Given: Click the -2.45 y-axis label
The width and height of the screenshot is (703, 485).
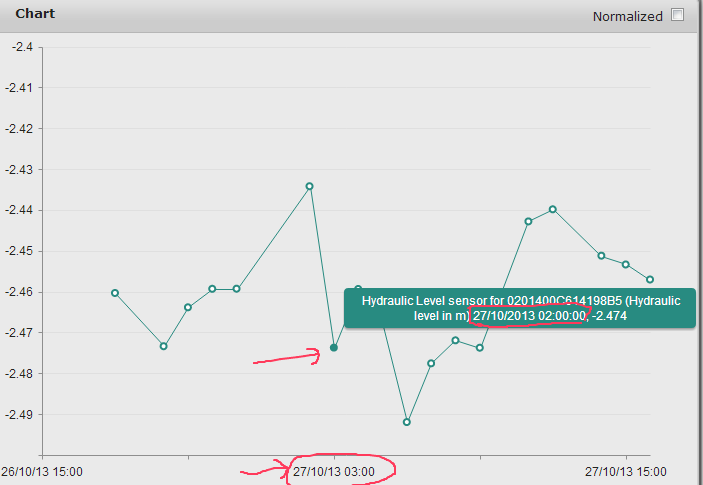Looking at the screenshot, I should [19, 251].
